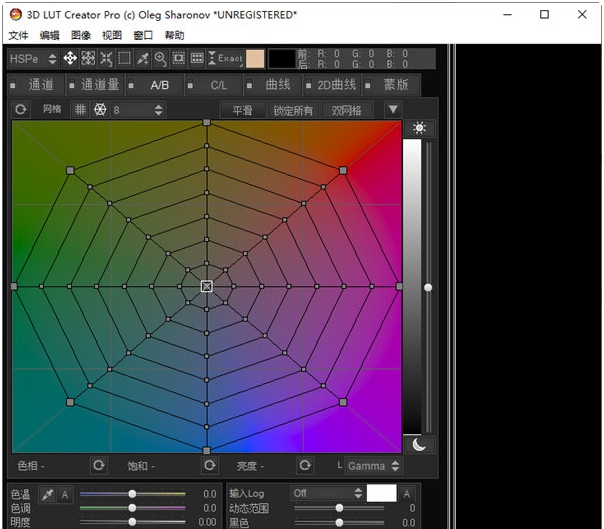Click the sun icon above brightness bar
Screen dimensions: 604x529
tap(419, 128)
